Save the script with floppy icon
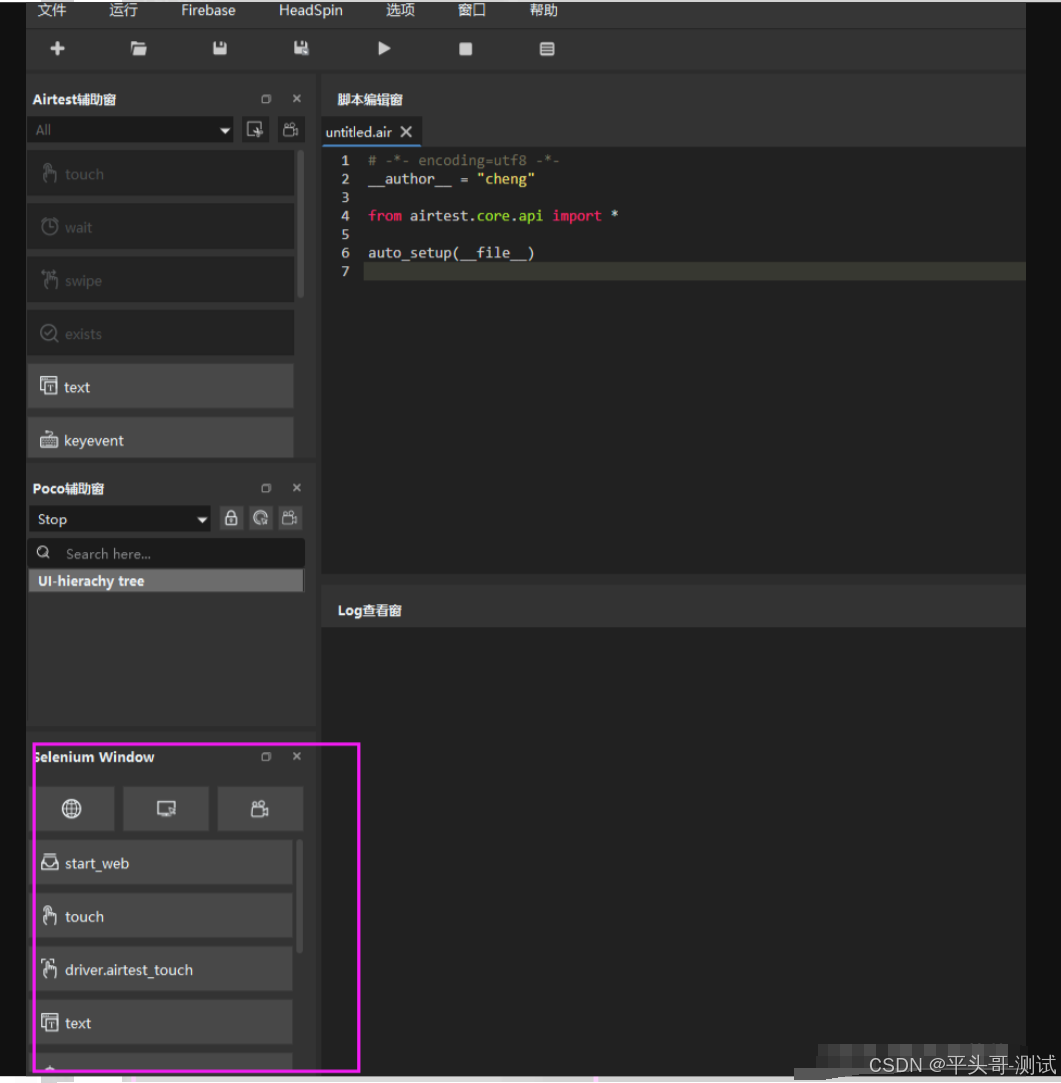Image resolution: width=1061 pixels, height=1083 pixels. click(x=220, y=48)
